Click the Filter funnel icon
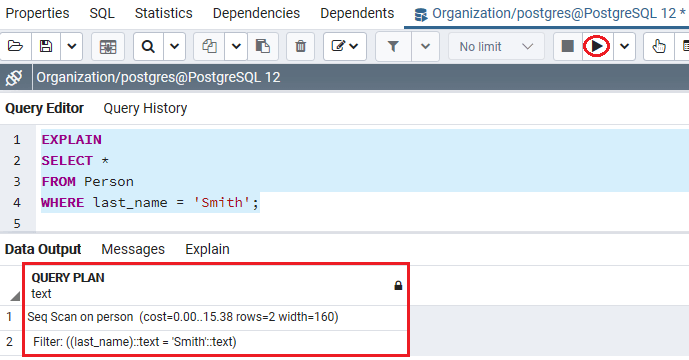 pyautogui.click(x=393, y=46)
